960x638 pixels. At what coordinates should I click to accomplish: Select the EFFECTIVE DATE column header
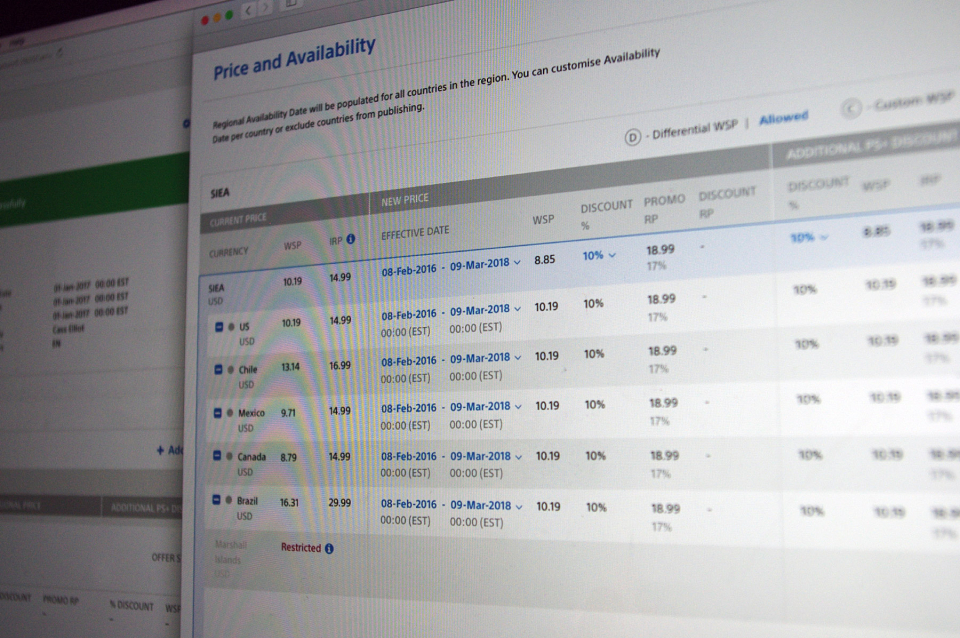click(415, 233)
